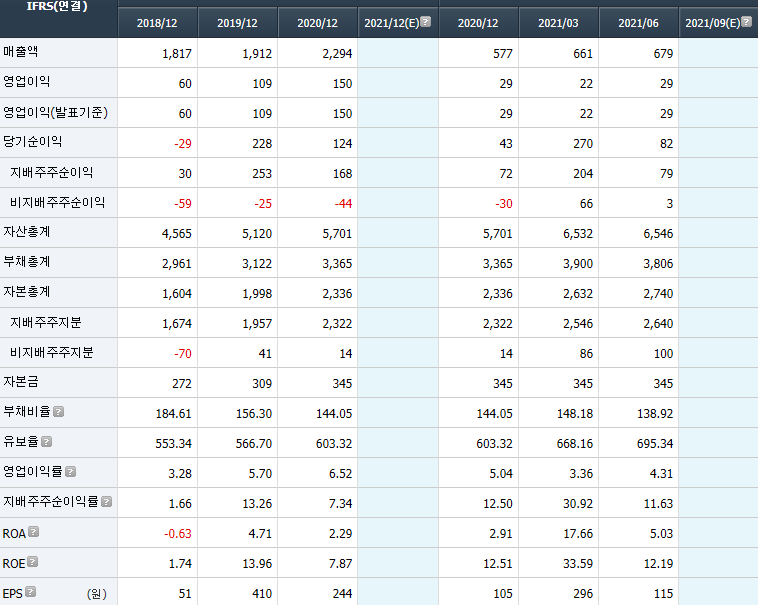Click the (원) unit label in EPS row
The width and height of the screenshot is (758, 605).
click(x=97, y=593)
